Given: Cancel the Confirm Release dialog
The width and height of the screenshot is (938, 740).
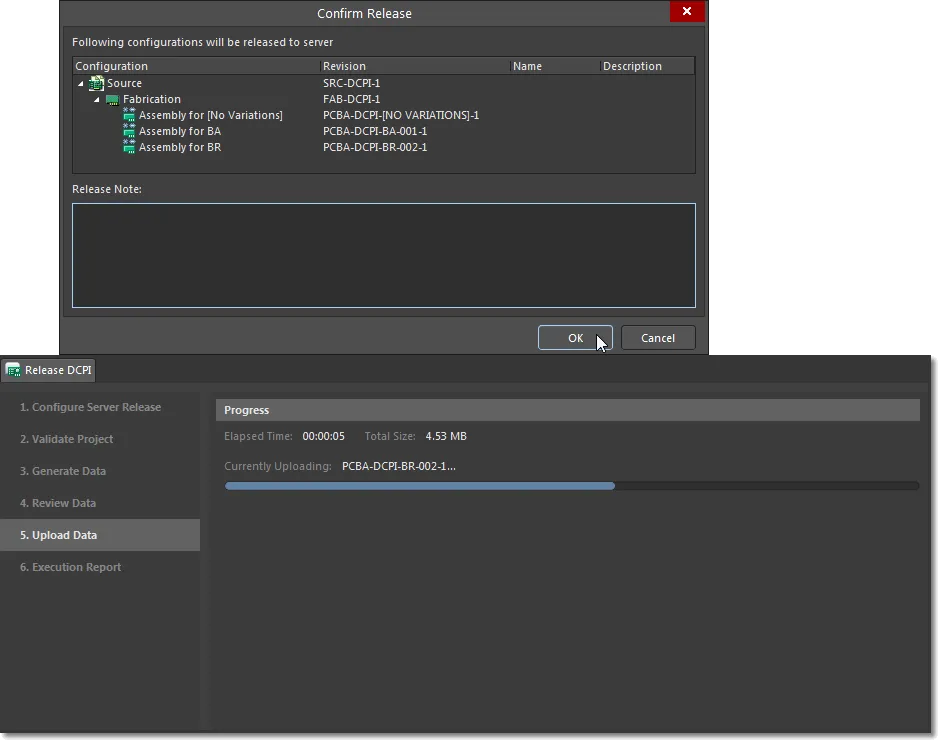Looking at the screenshot, I should [x=658, y=338].
